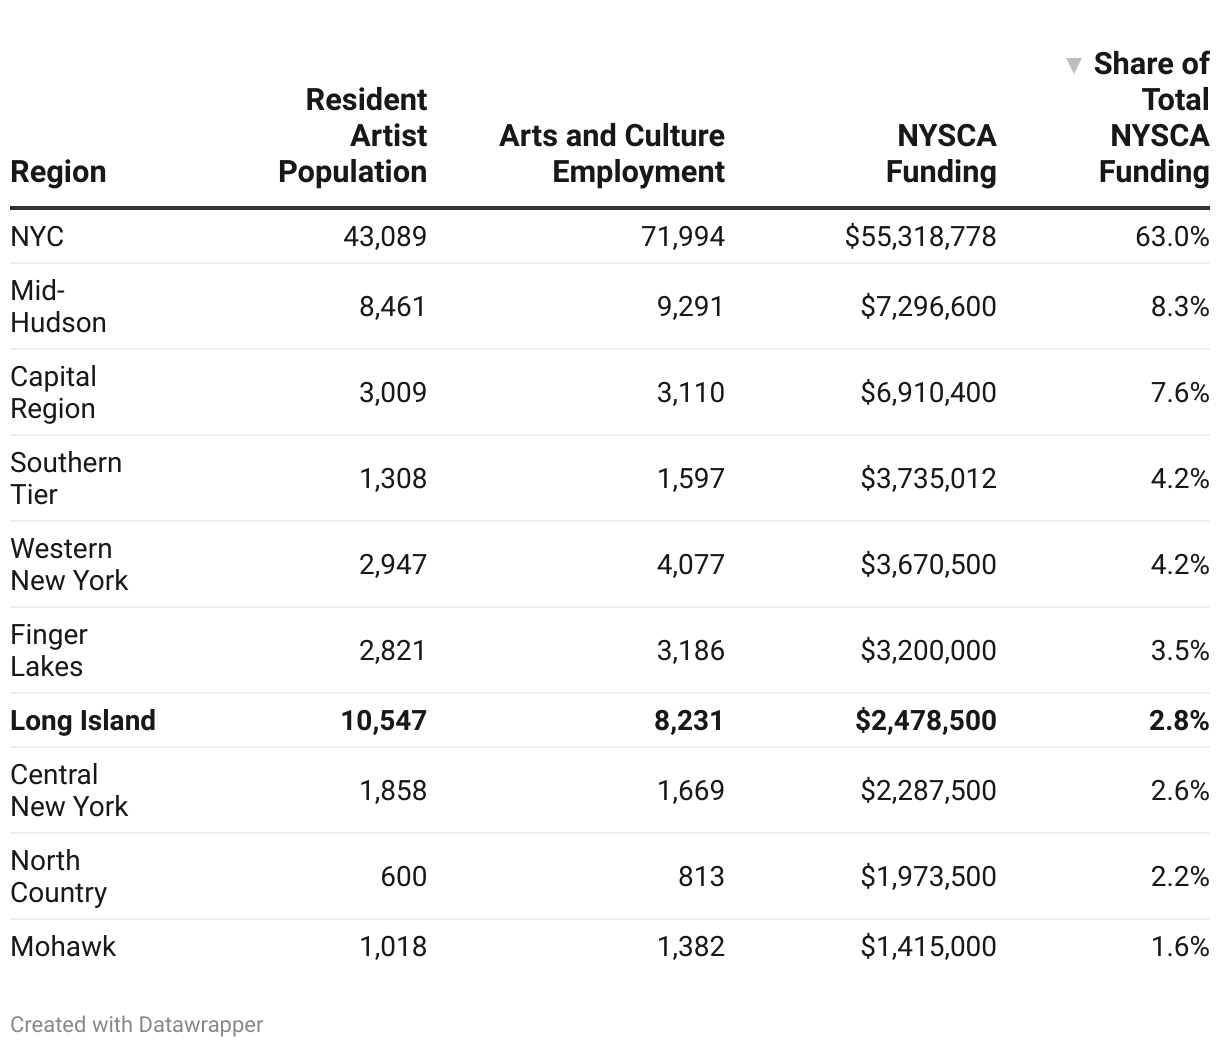Image resolution: width=1220 pixels, height=1048 pixels.
Task: Select the Mid-Hudson region name
Action: [x=58, y=307]
